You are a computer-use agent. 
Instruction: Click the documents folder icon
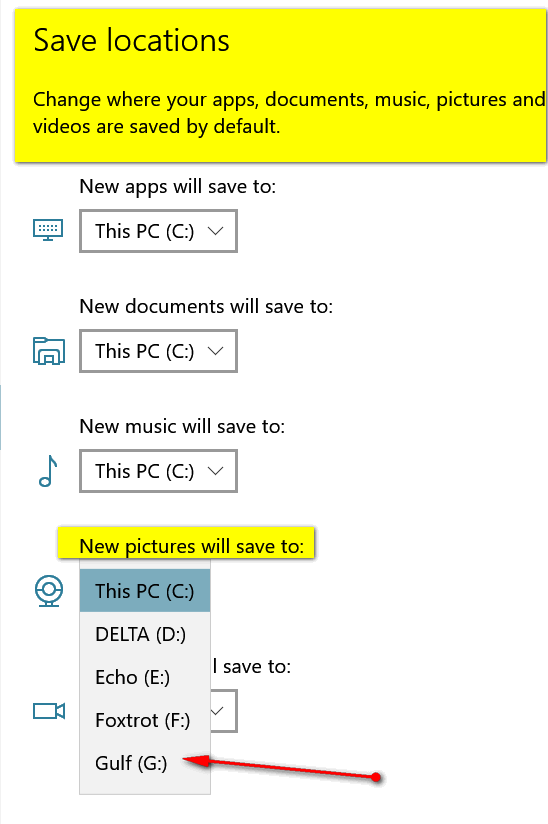coord(48,351)
